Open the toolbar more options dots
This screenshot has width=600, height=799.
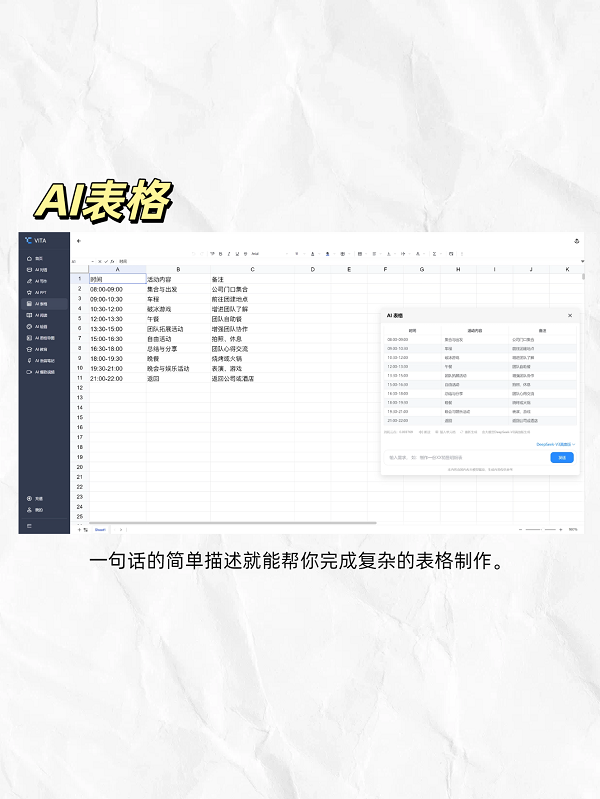pos(462,253)
